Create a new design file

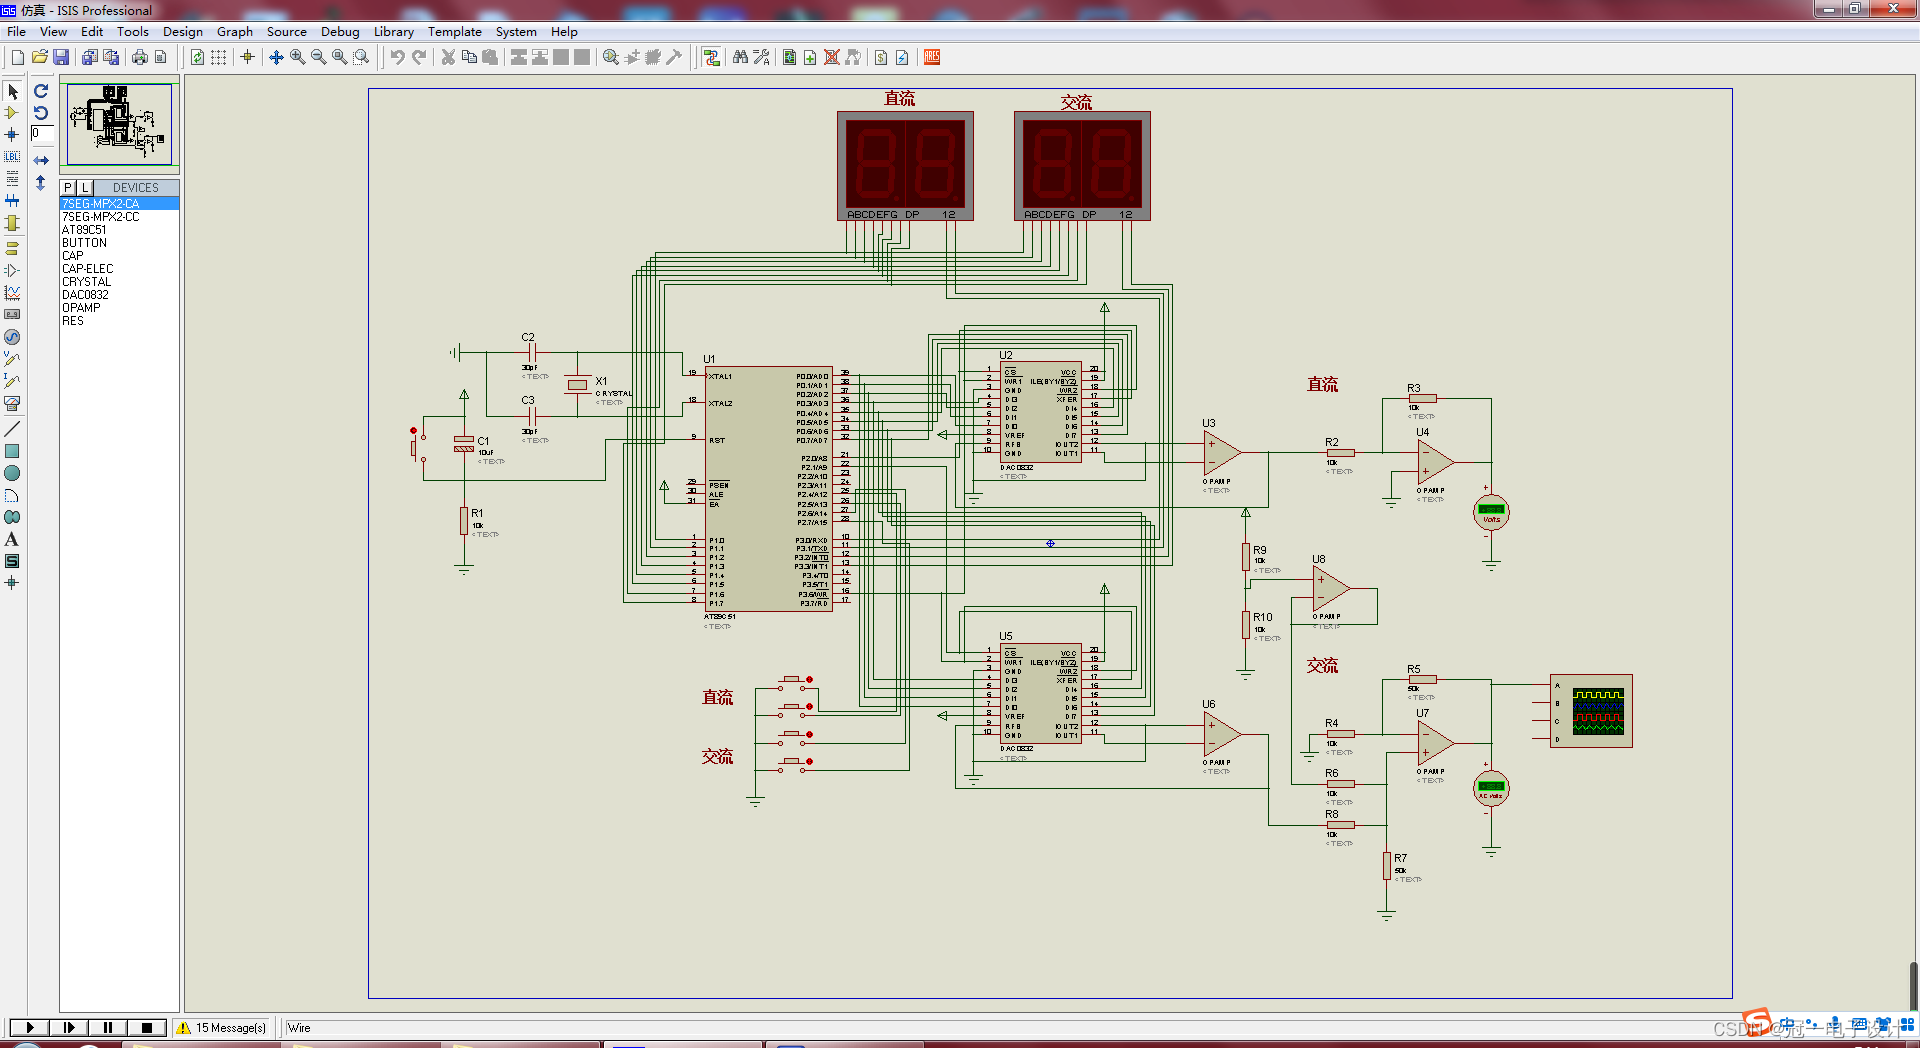coord(17,57)
